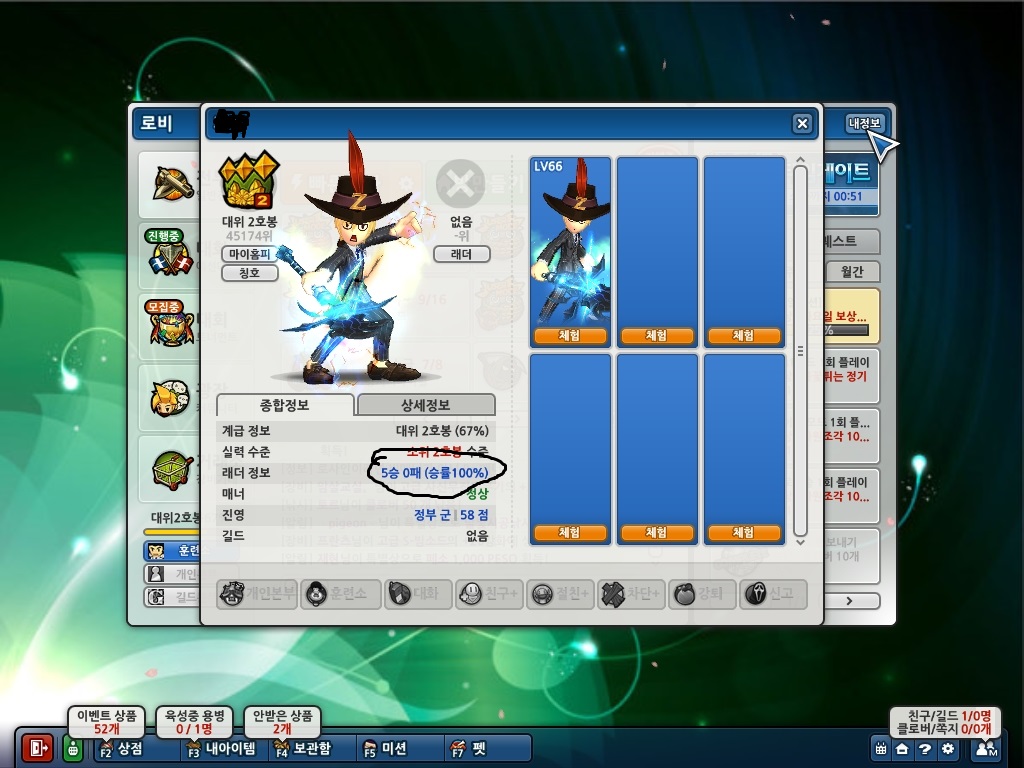
Task: Open the 미션 mission menu
Action: (389, 748)
